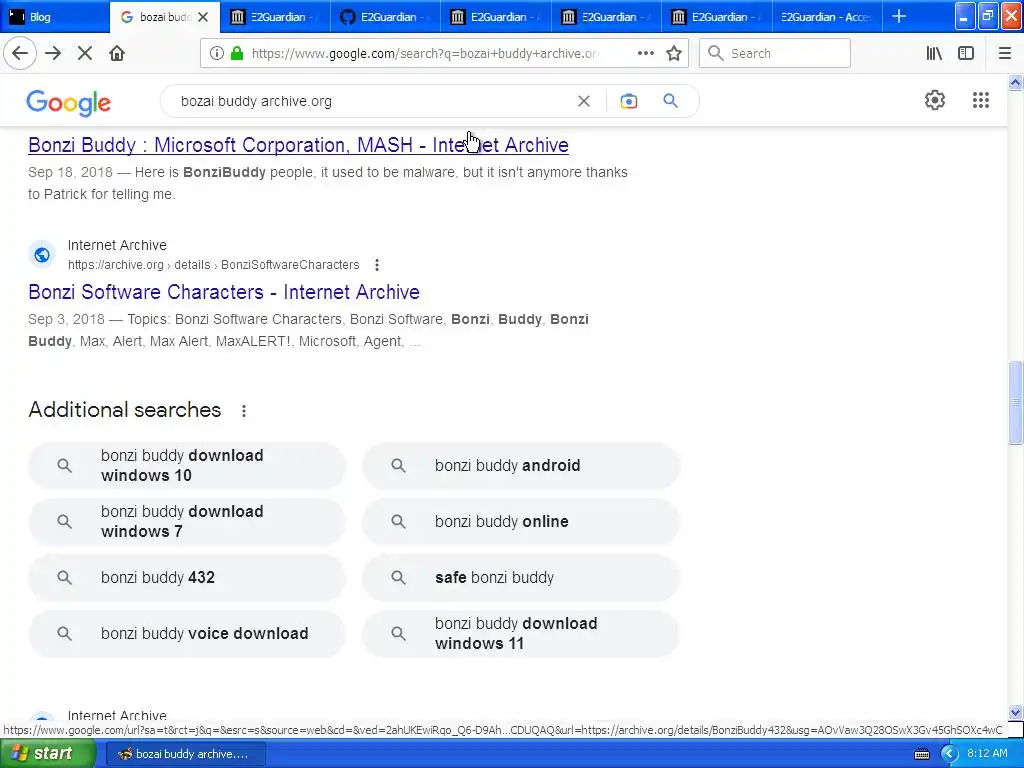Go to Google home via logo
The image size is (1024, 768).
[x=69, y=103]
